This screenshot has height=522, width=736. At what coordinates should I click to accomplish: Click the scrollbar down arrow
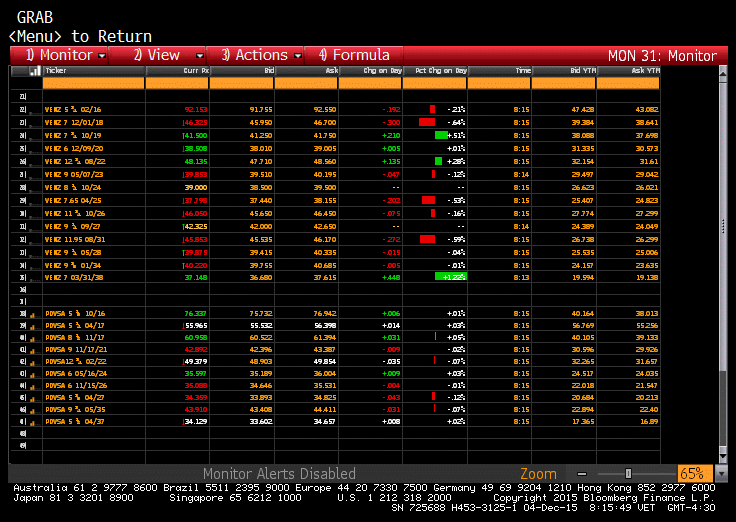(x=723, y=455)
